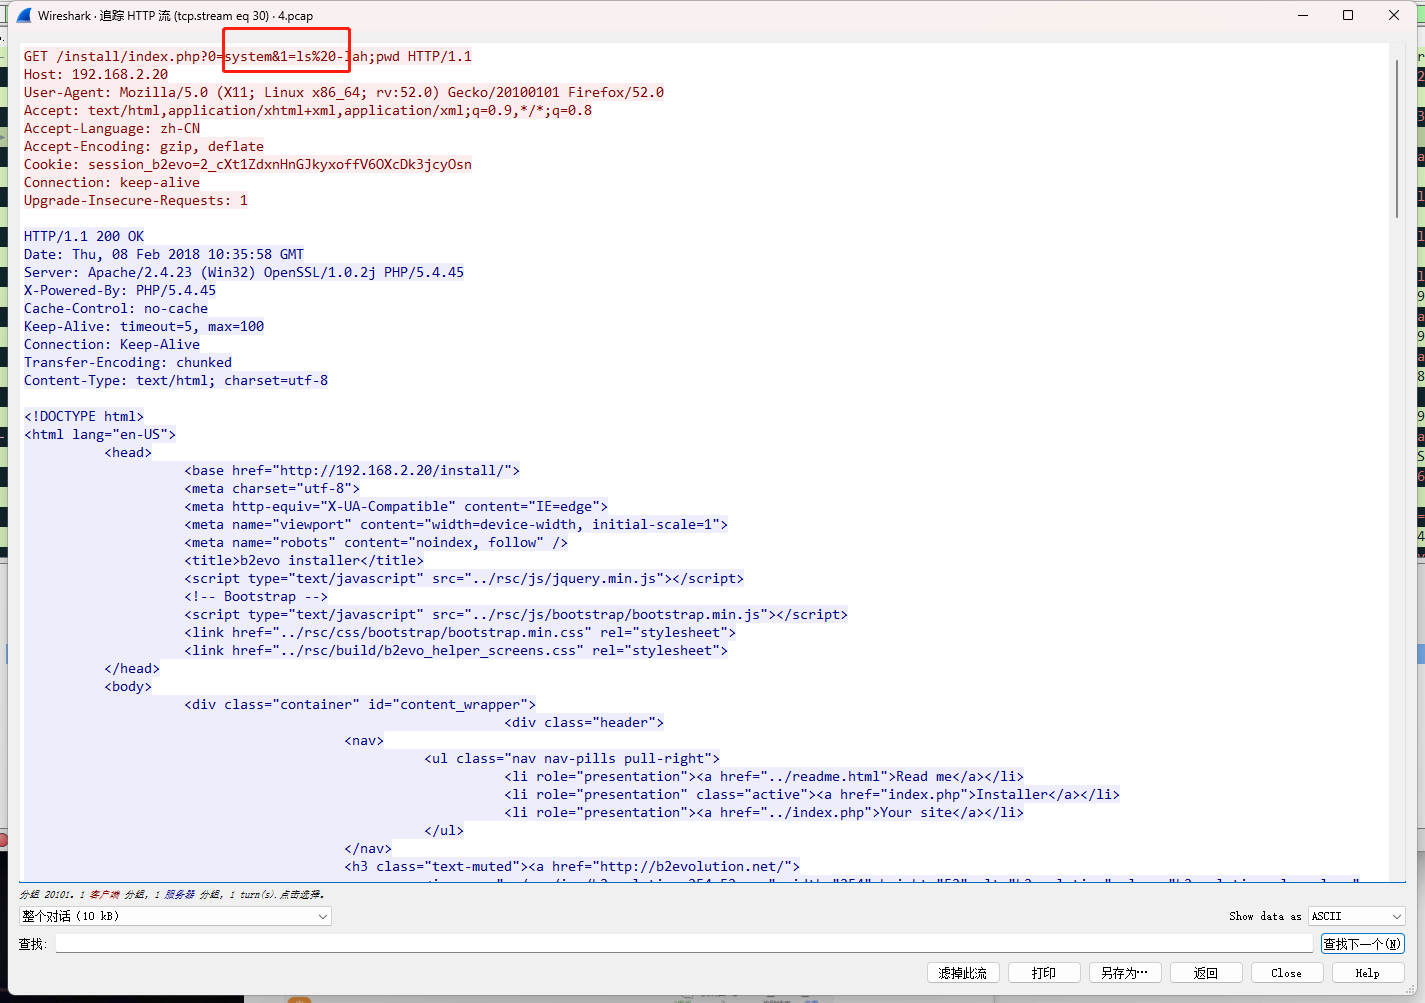Click the <!DOCTYPE html> line
Screen dimensions: 1425x1003
coord(84,416)
